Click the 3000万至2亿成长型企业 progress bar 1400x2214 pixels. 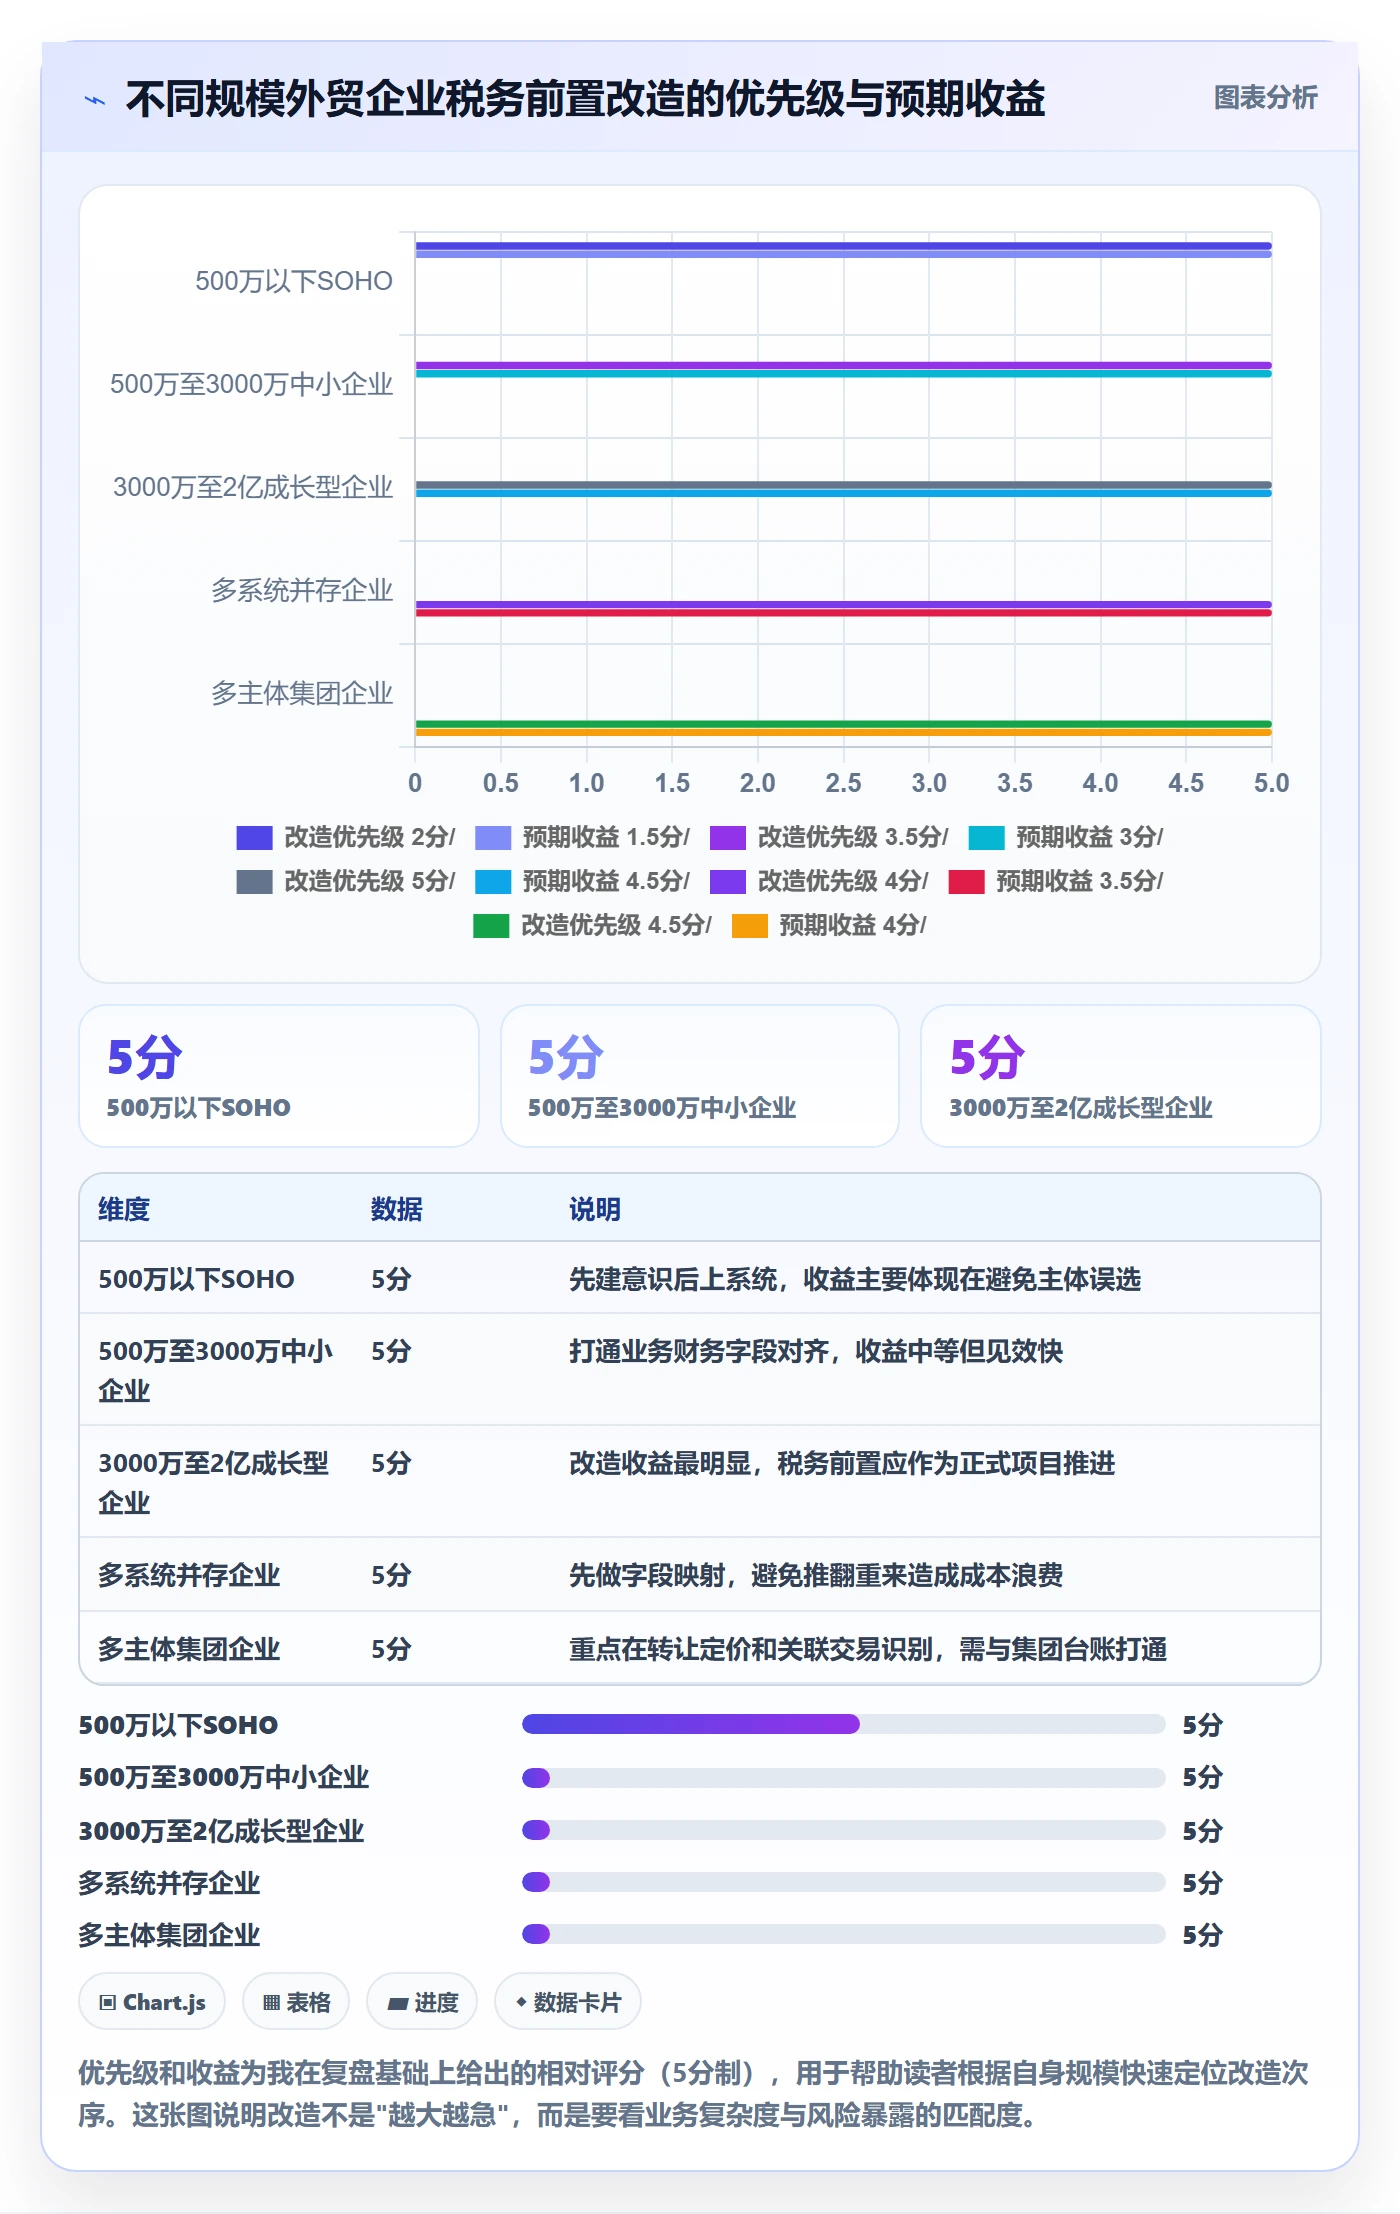click(x=843, y=1830)
